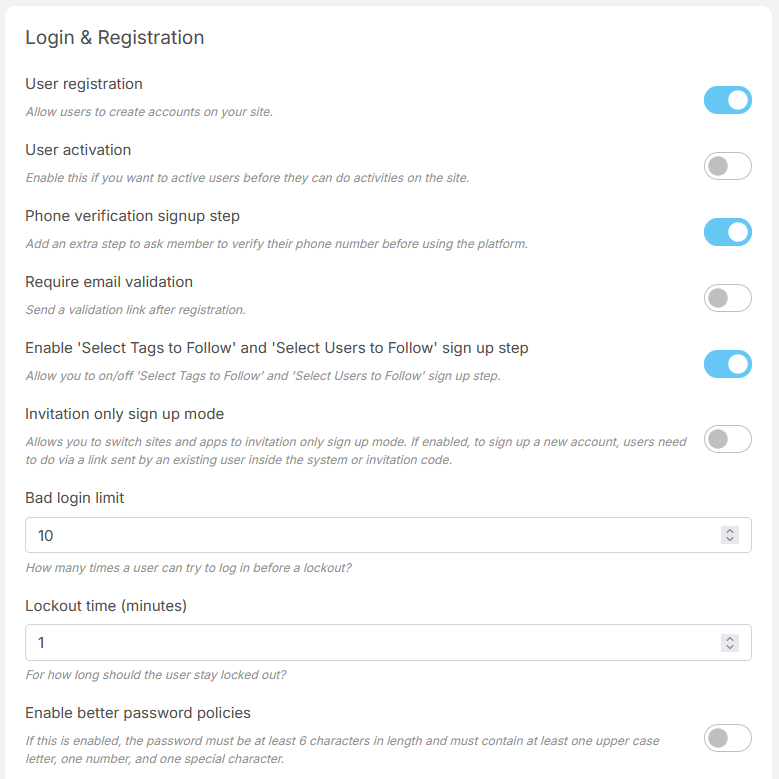Enable the User activation switch
The image size is (779, 779).
pos(727,166)
